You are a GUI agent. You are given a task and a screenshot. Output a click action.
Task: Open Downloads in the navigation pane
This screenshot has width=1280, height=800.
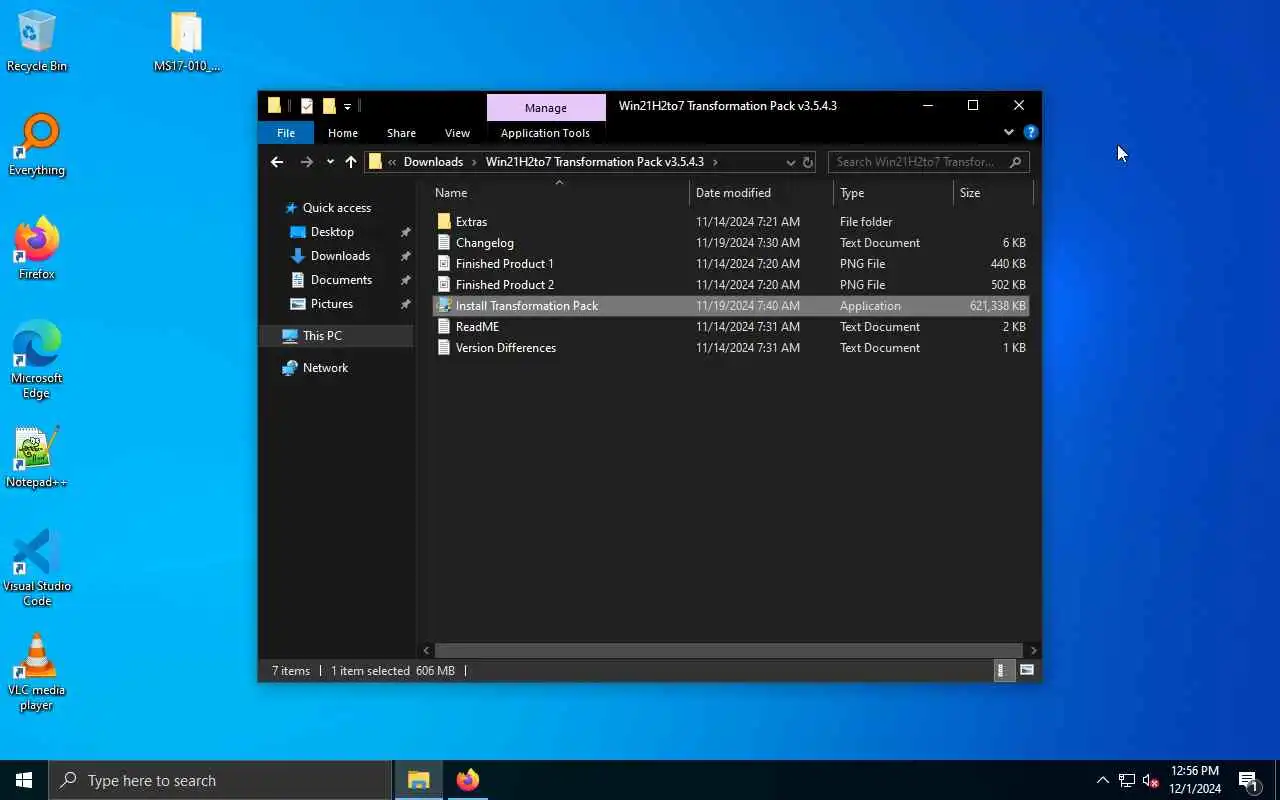(x=340, y=256)
